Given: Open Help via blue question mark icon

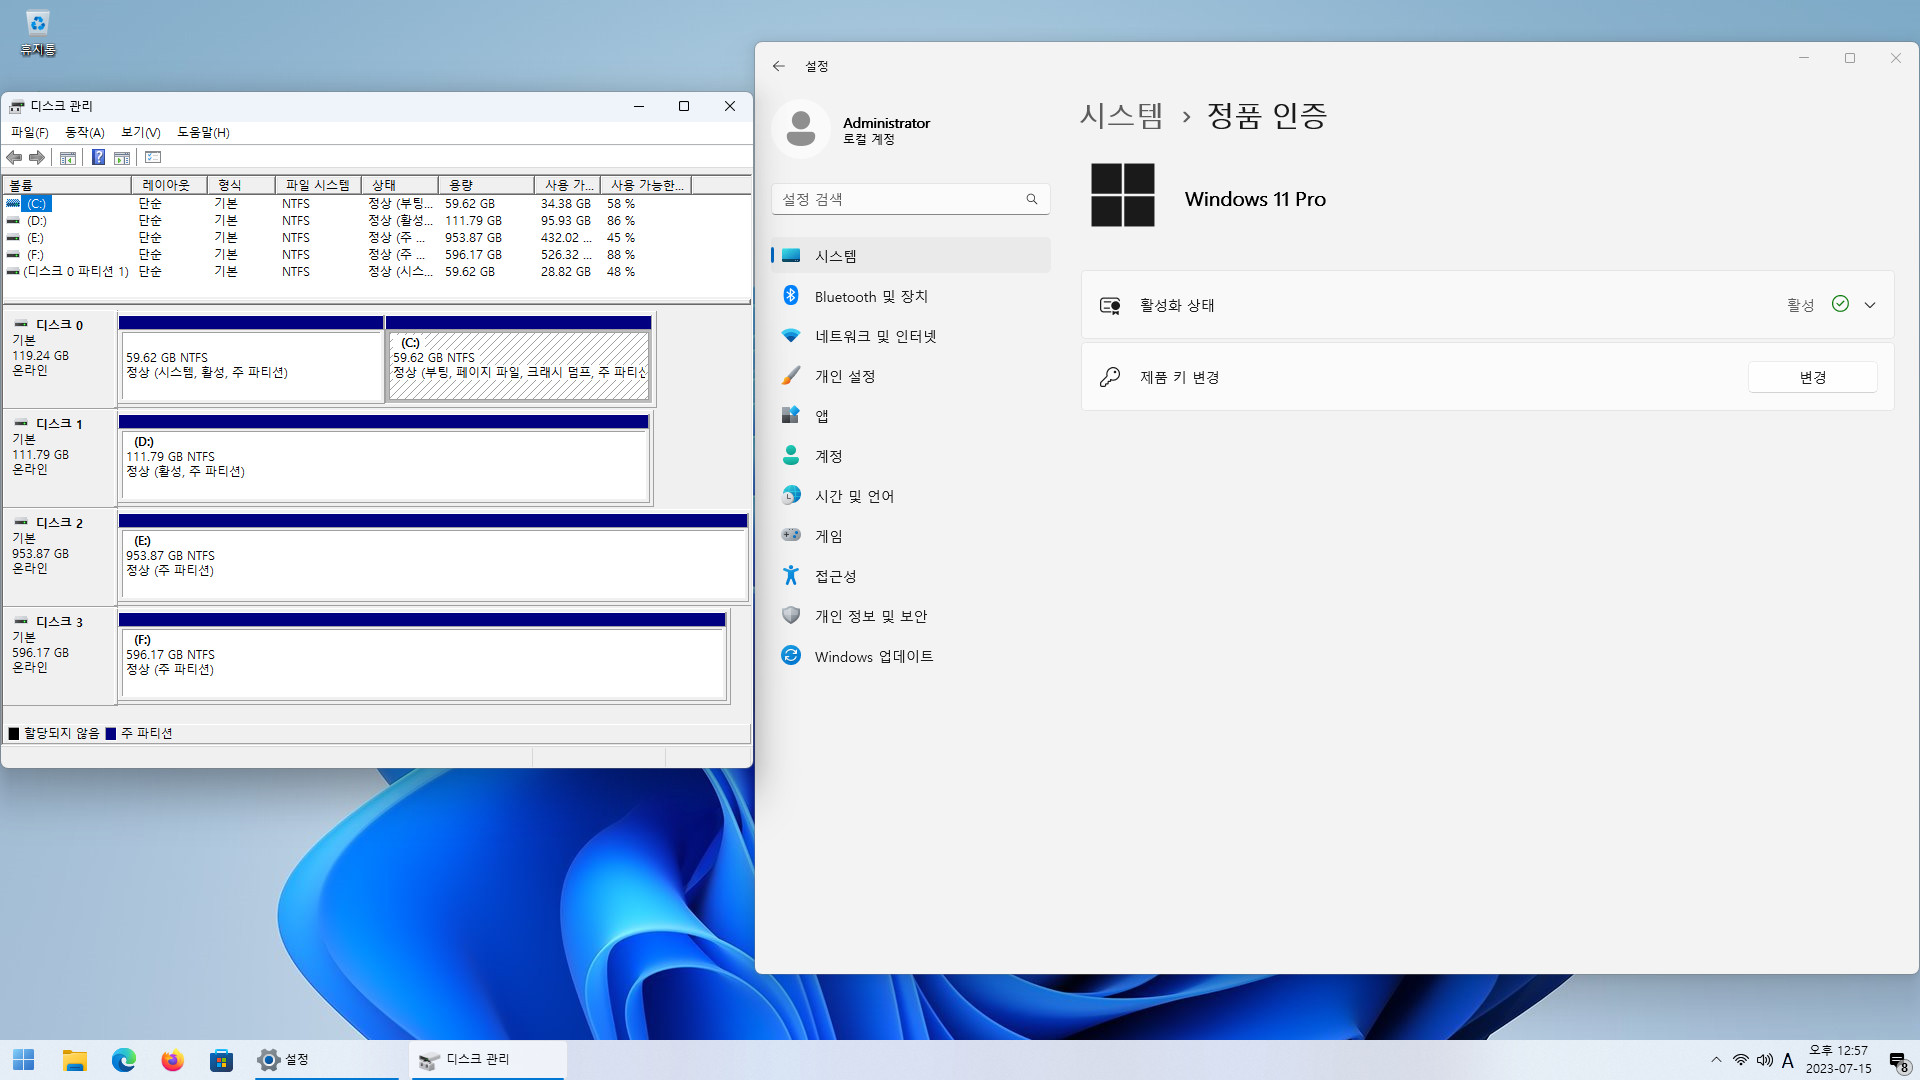Looking at the screenshot, I should click(98, 158).
